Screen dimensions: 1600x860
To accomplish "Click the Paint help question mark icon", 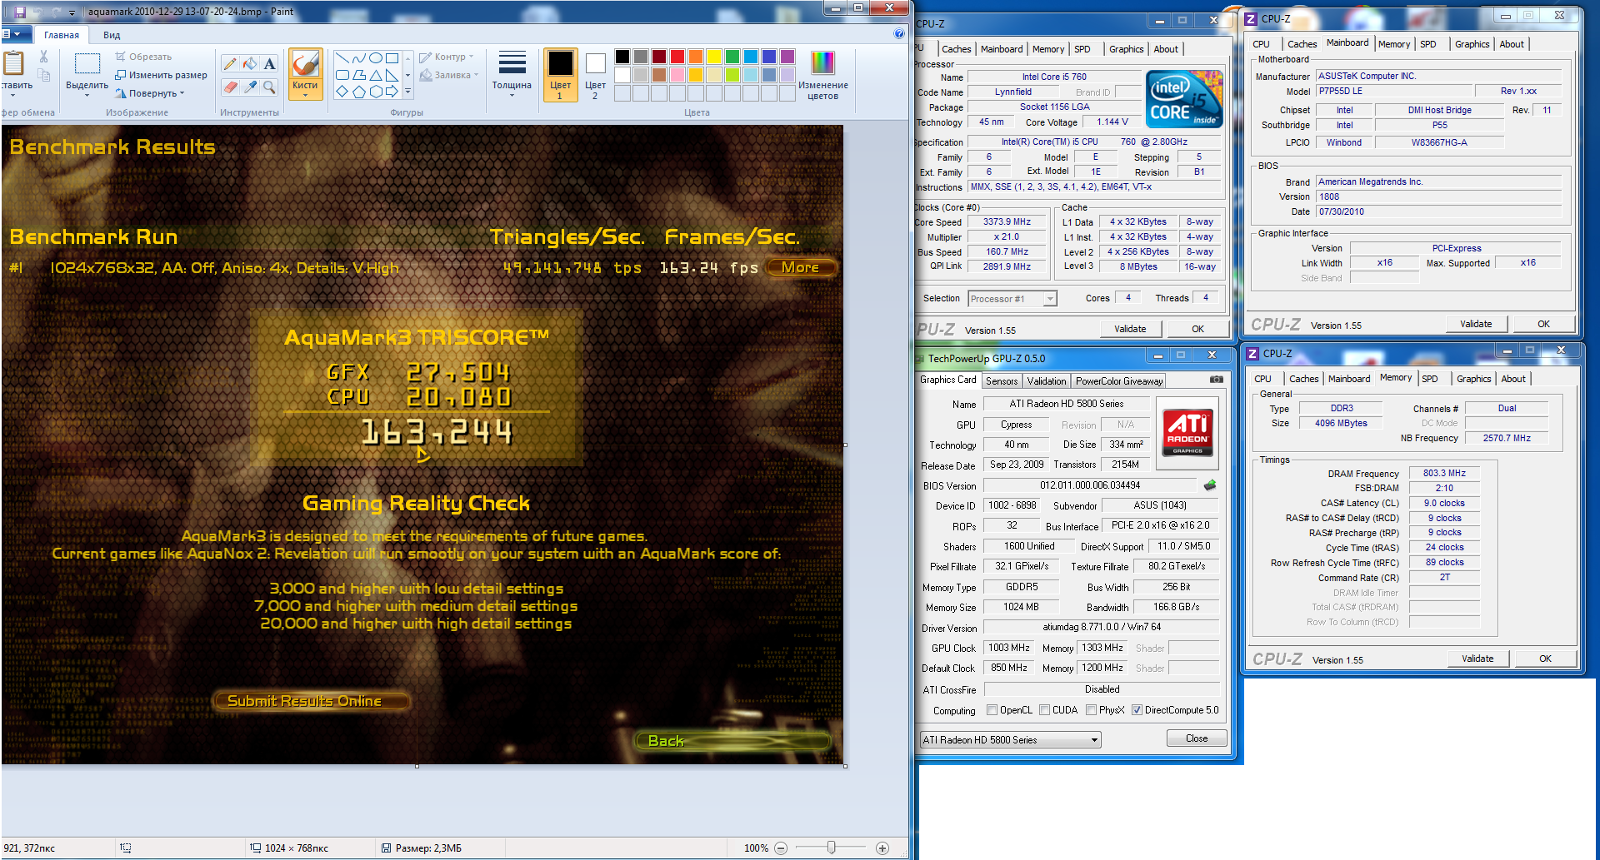I will [899, 34].
